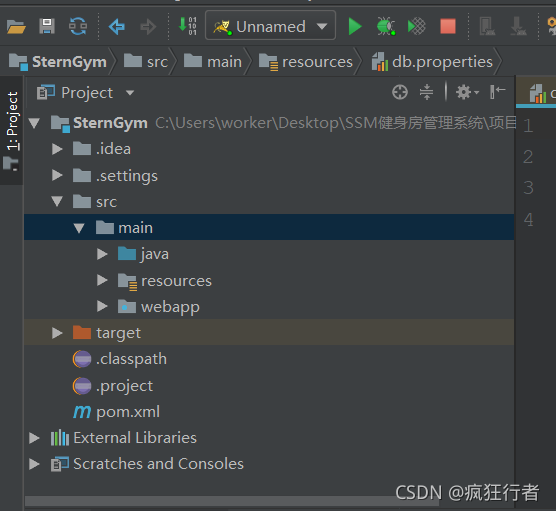Navigate back with the blue arrow

pyautogui.click(x=117, y=27)
